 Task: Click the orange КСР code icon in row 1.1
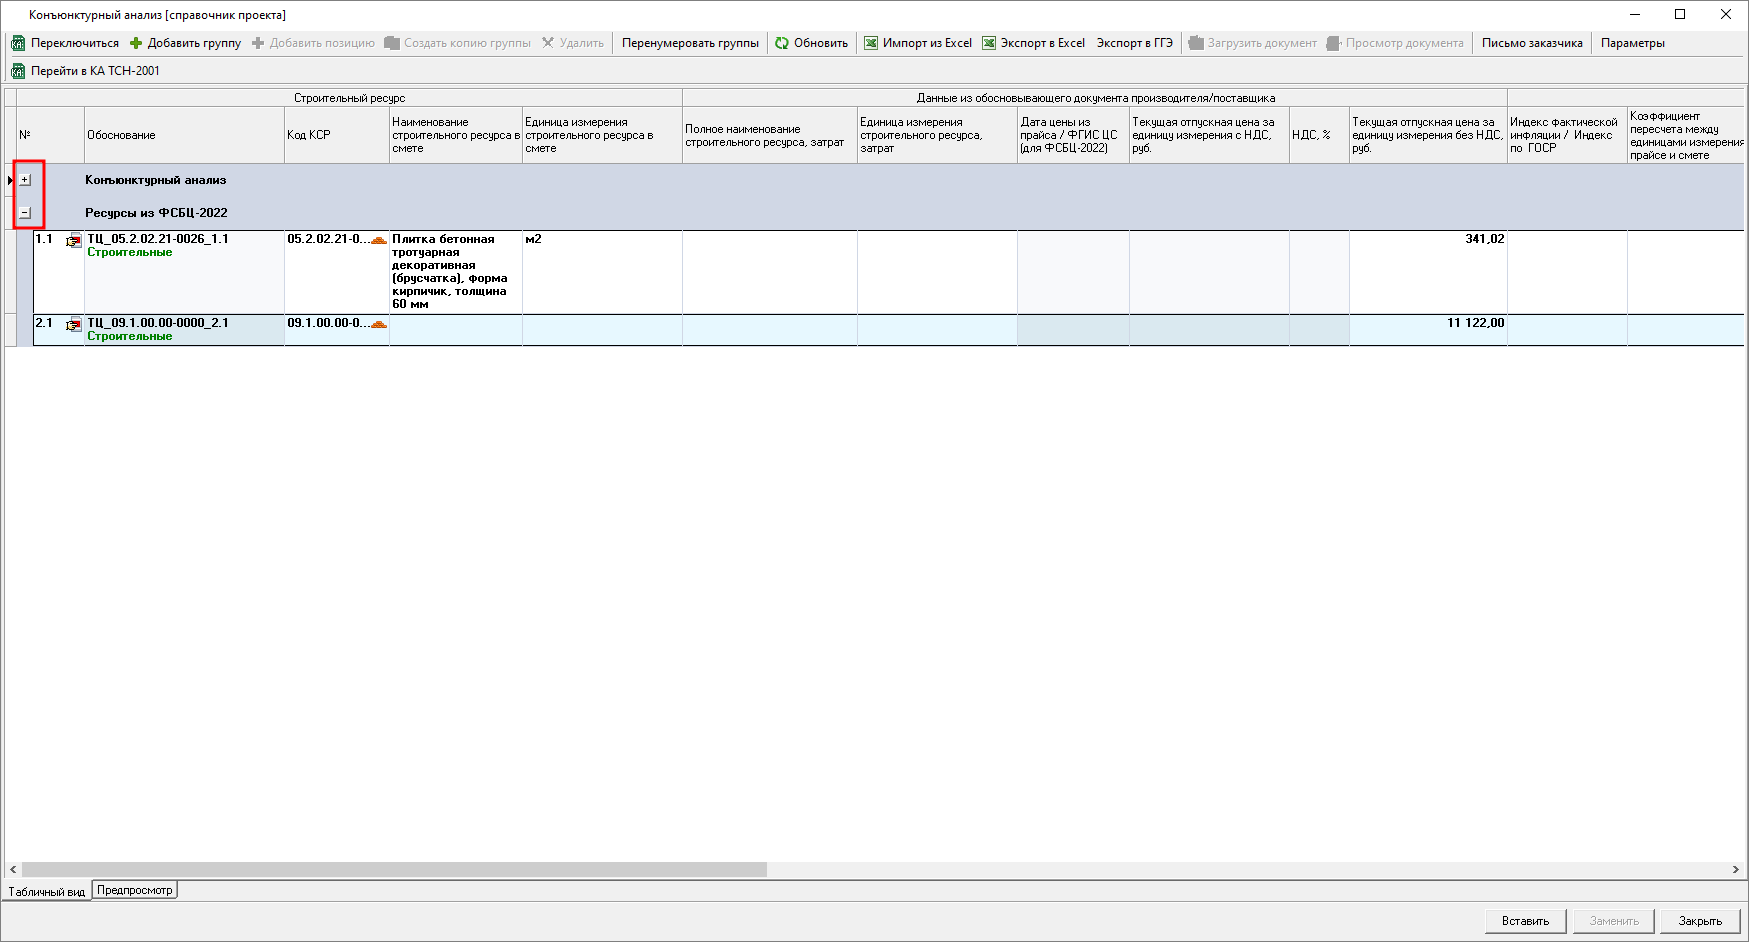tap(378, 240)
